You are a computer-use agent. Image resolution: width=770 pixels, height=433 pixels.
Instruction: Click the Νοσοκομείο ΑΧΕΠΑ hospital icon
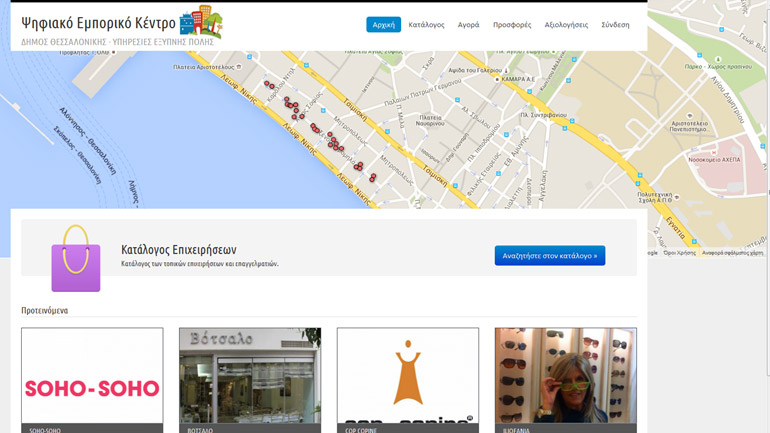[714, 151]
